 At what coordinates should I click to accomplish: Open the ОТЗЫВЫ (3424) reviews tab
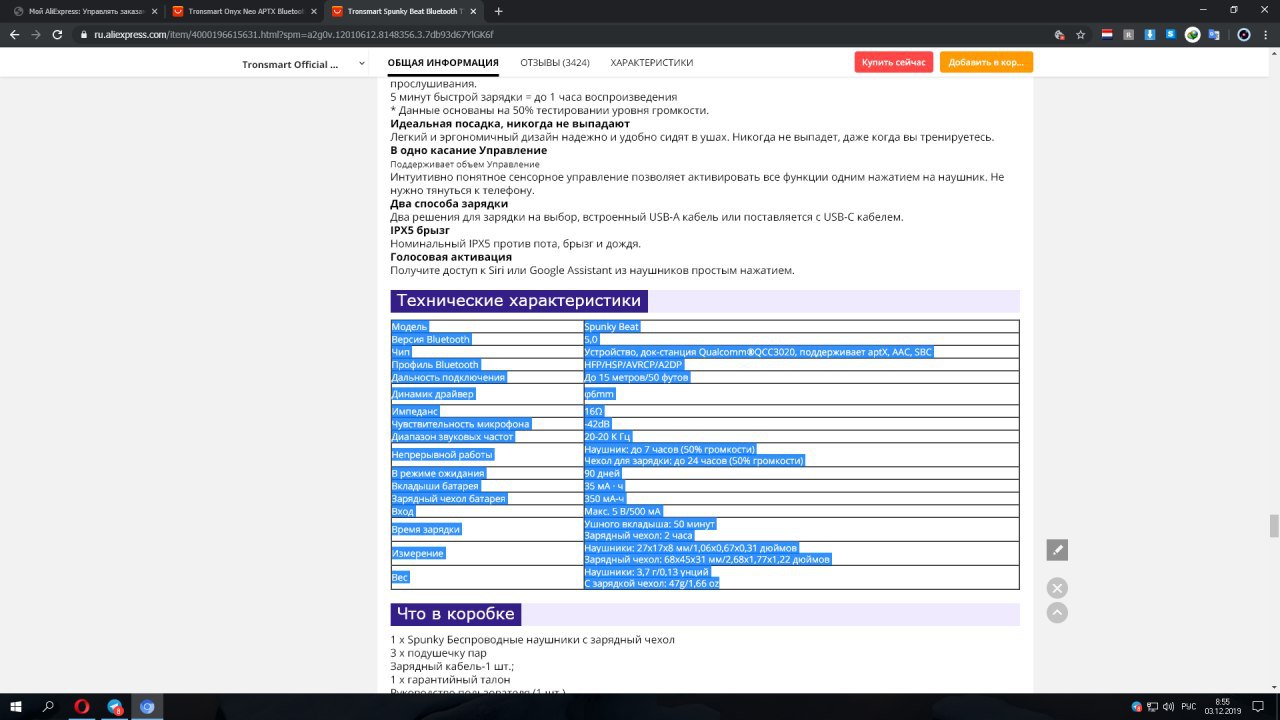coord(555,63)
